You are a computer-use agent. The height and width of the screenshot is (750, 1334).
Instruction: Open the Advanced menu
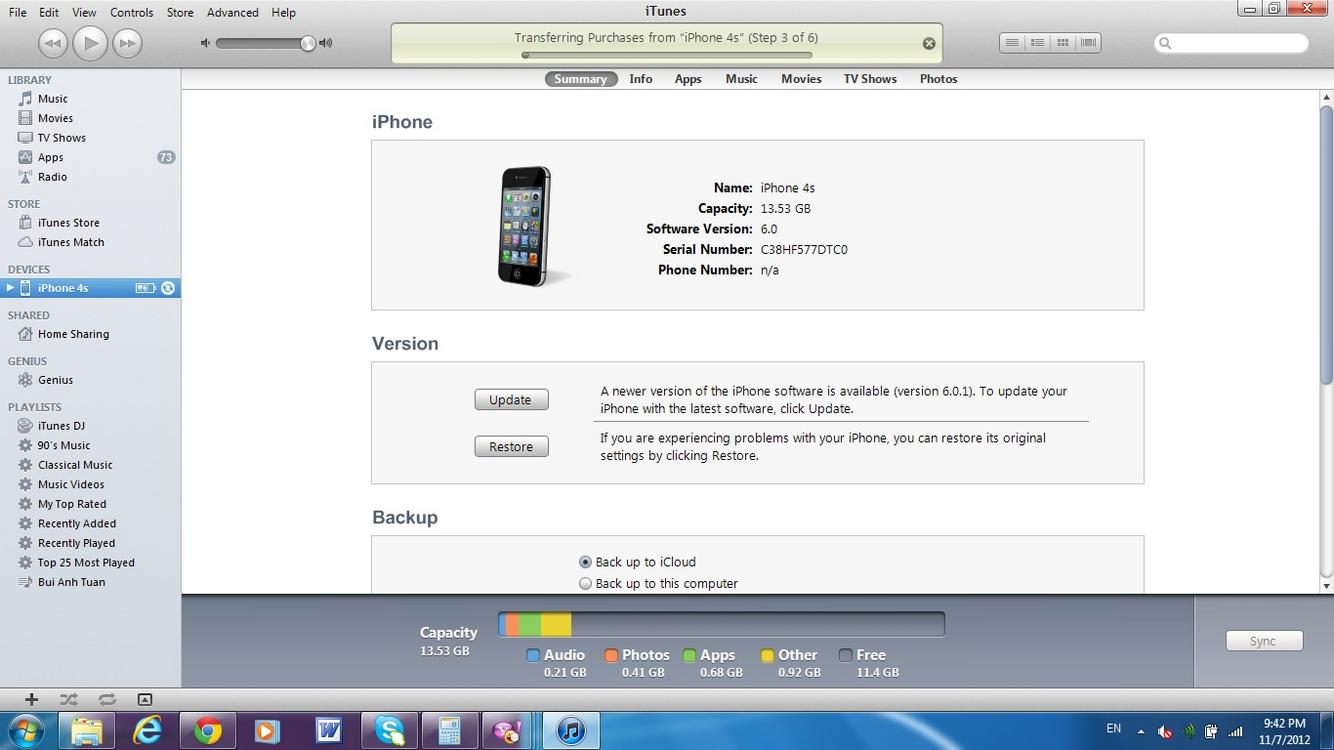[x=233, y=12]
